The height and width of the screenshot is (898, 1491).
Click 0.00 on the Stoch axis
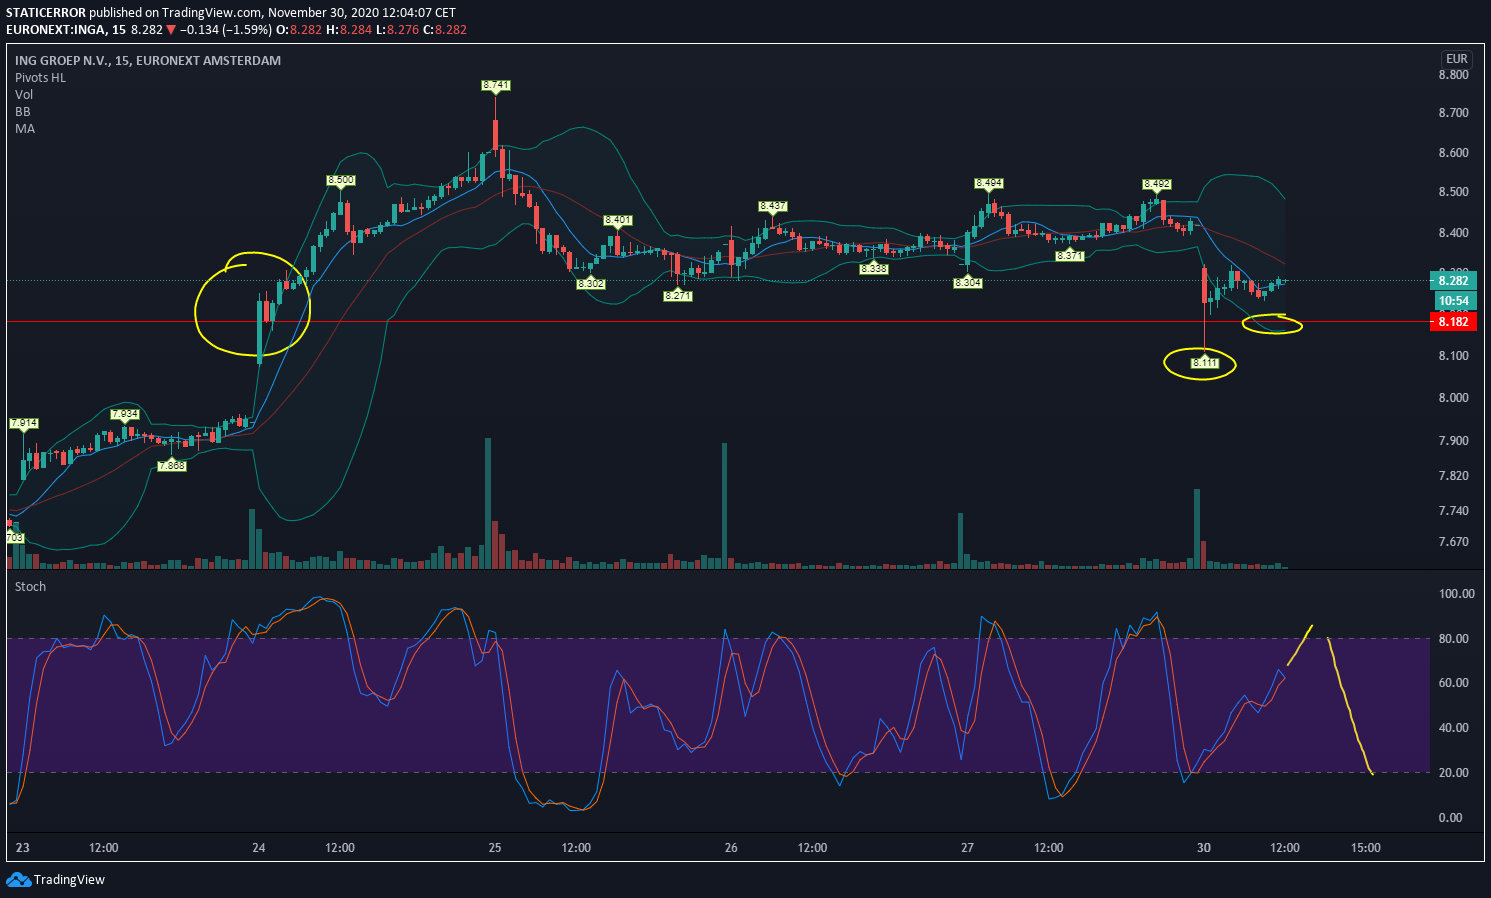point(1450,818)
